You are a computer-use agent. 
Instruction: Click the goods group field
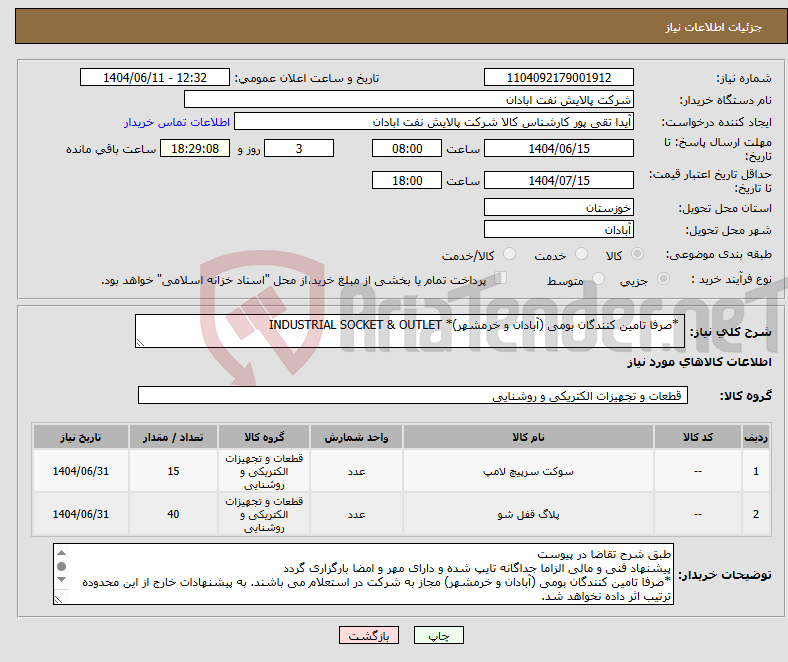(413, 395)
